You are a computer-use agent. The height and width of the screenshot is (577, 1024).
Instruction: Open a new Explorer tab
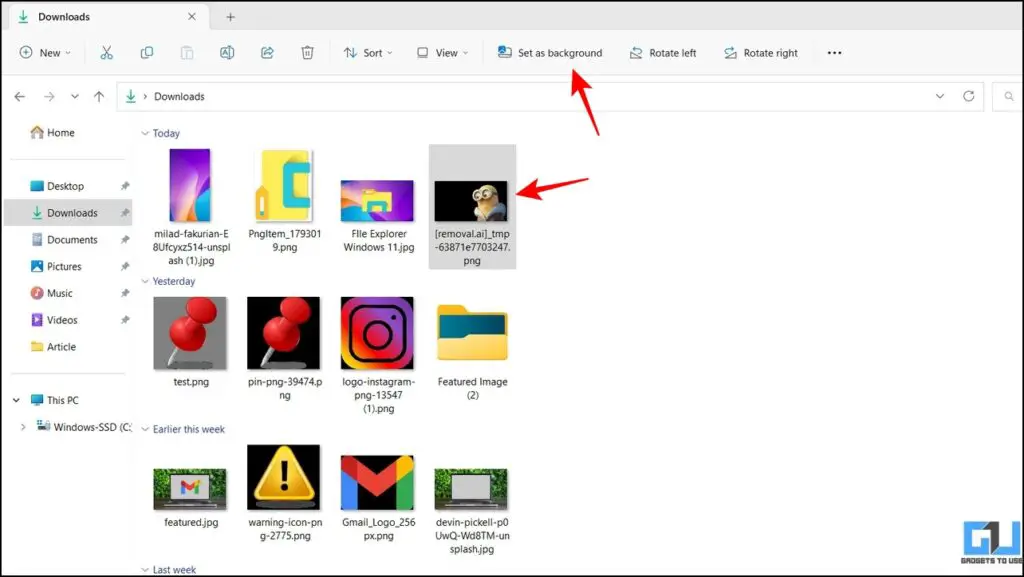[x=230, y=16]
